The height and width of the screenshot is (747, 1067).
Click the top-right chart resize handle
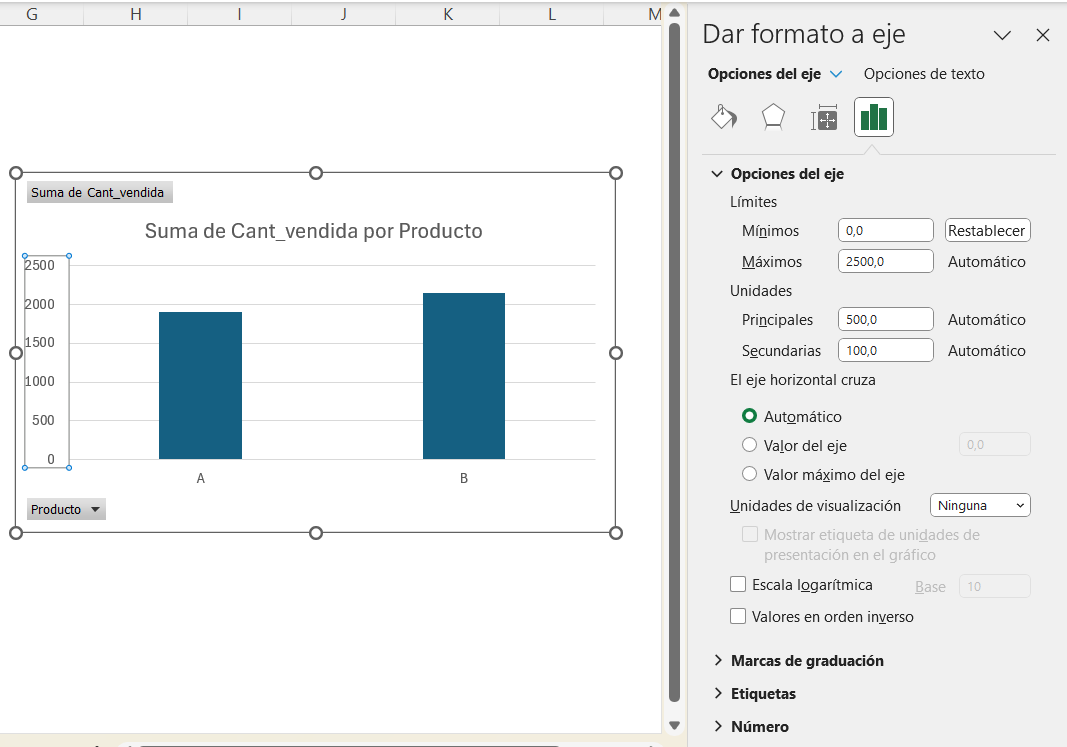click(616, 173)
